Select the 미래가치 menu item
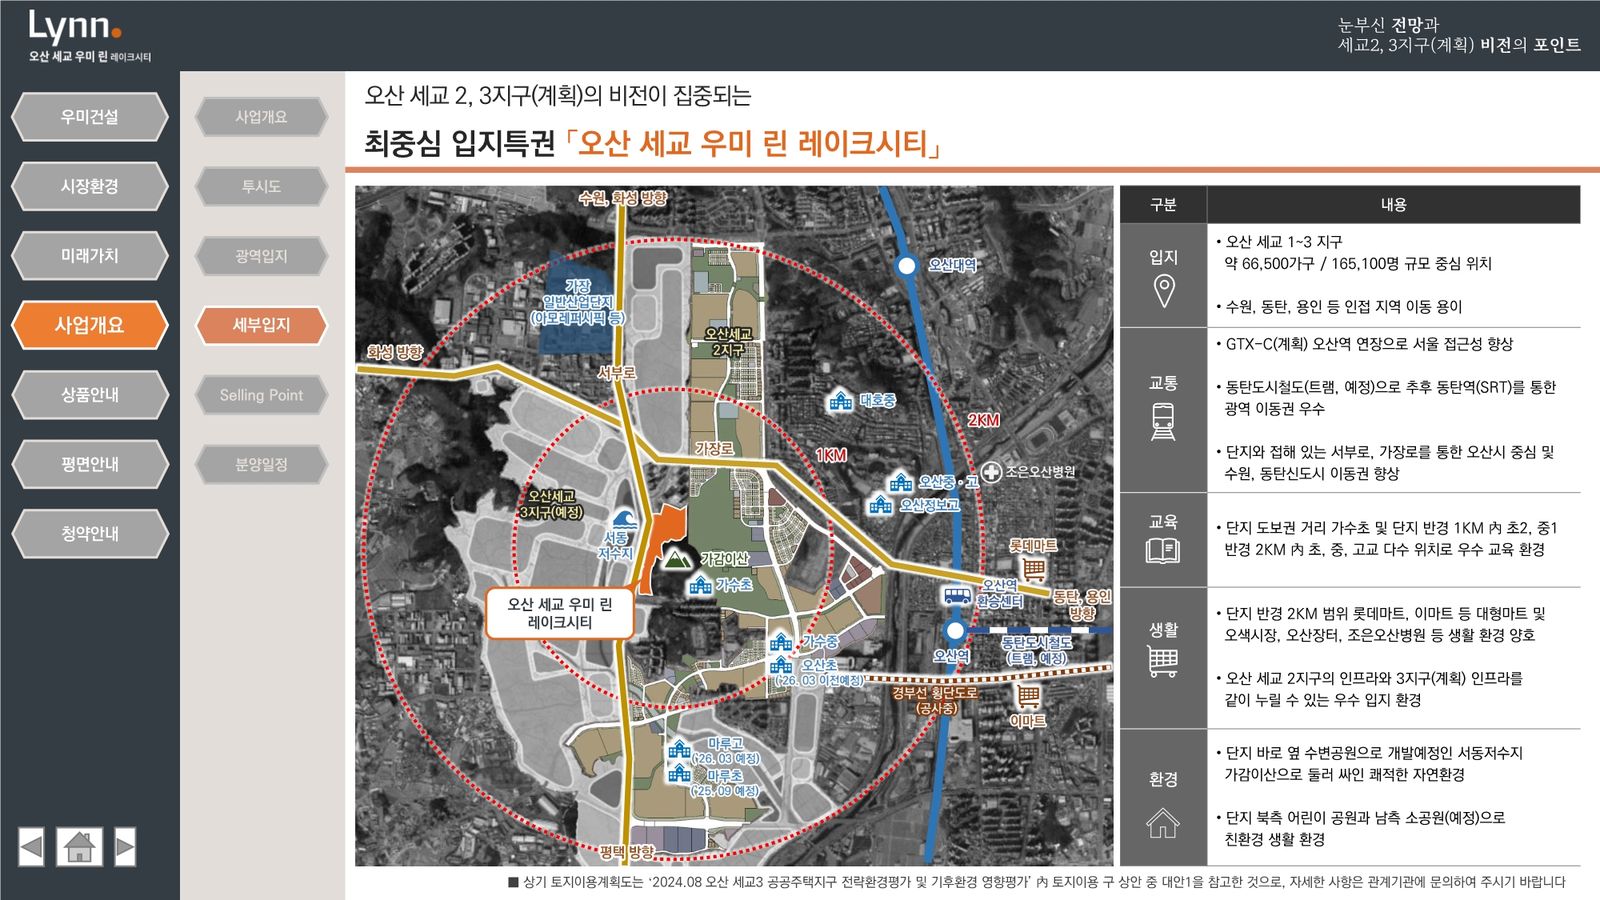The height and width of the screenshot is (900, 1600). pyautogui.click(x=89, y=256)
